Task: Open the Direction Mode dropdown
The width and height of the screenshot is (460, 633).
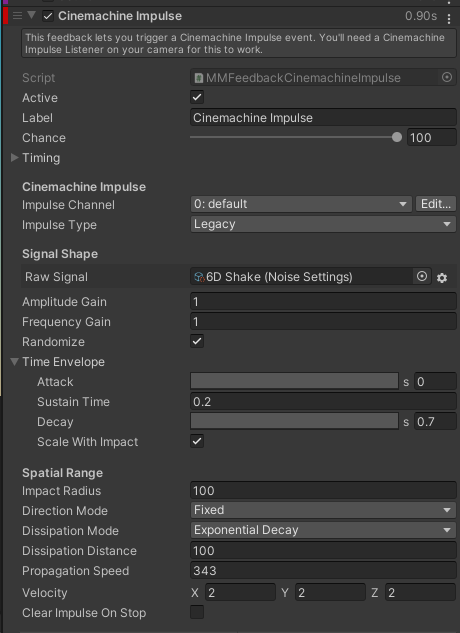Action: [x=323, y=510]
